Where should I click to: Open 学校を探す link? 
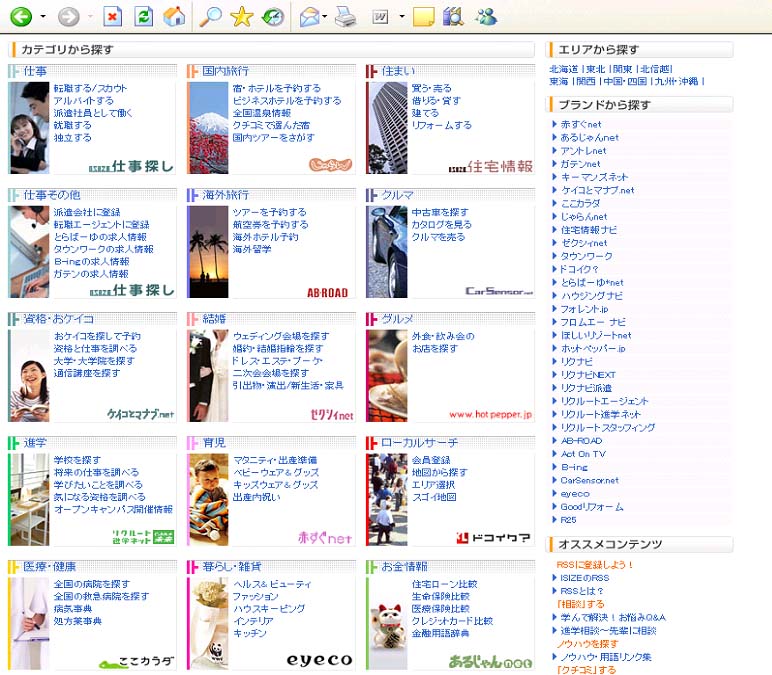click(x=77, y=460)
